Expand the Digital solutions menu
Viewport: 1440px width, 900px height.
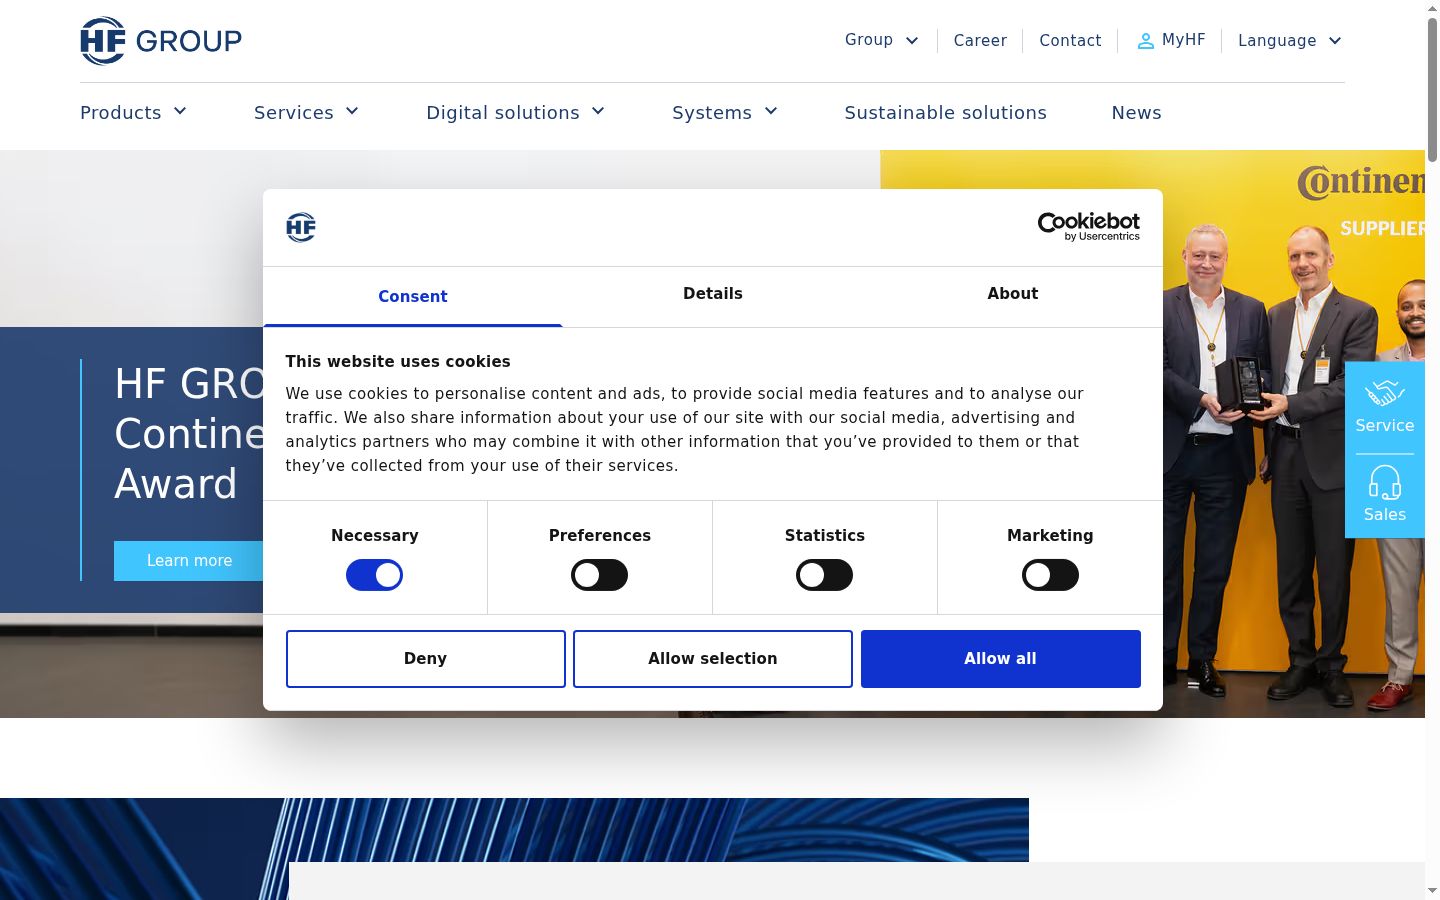[x=516, y=112]
